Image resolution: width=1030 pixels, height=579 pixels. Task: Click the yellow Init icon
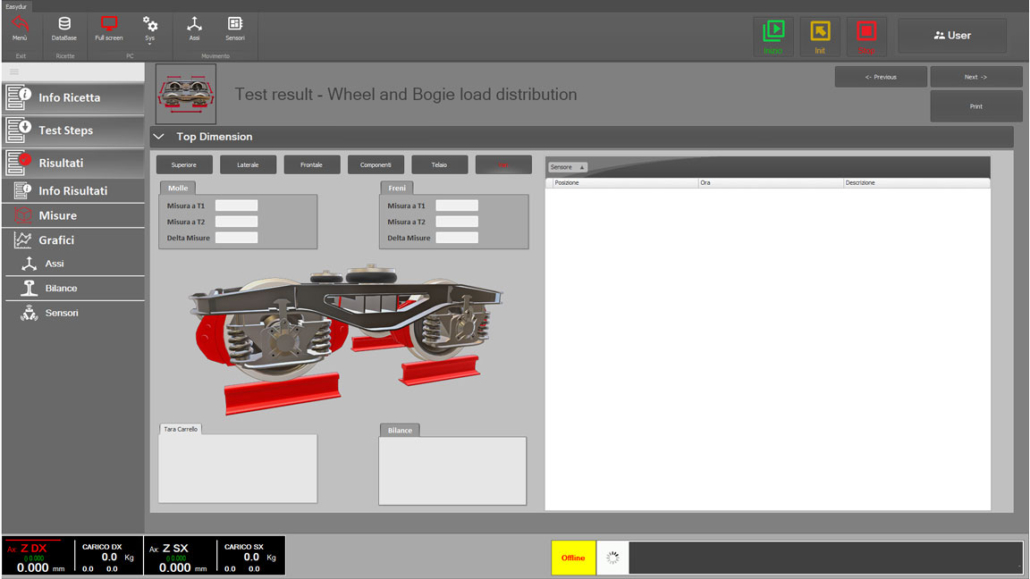point(820,34)
